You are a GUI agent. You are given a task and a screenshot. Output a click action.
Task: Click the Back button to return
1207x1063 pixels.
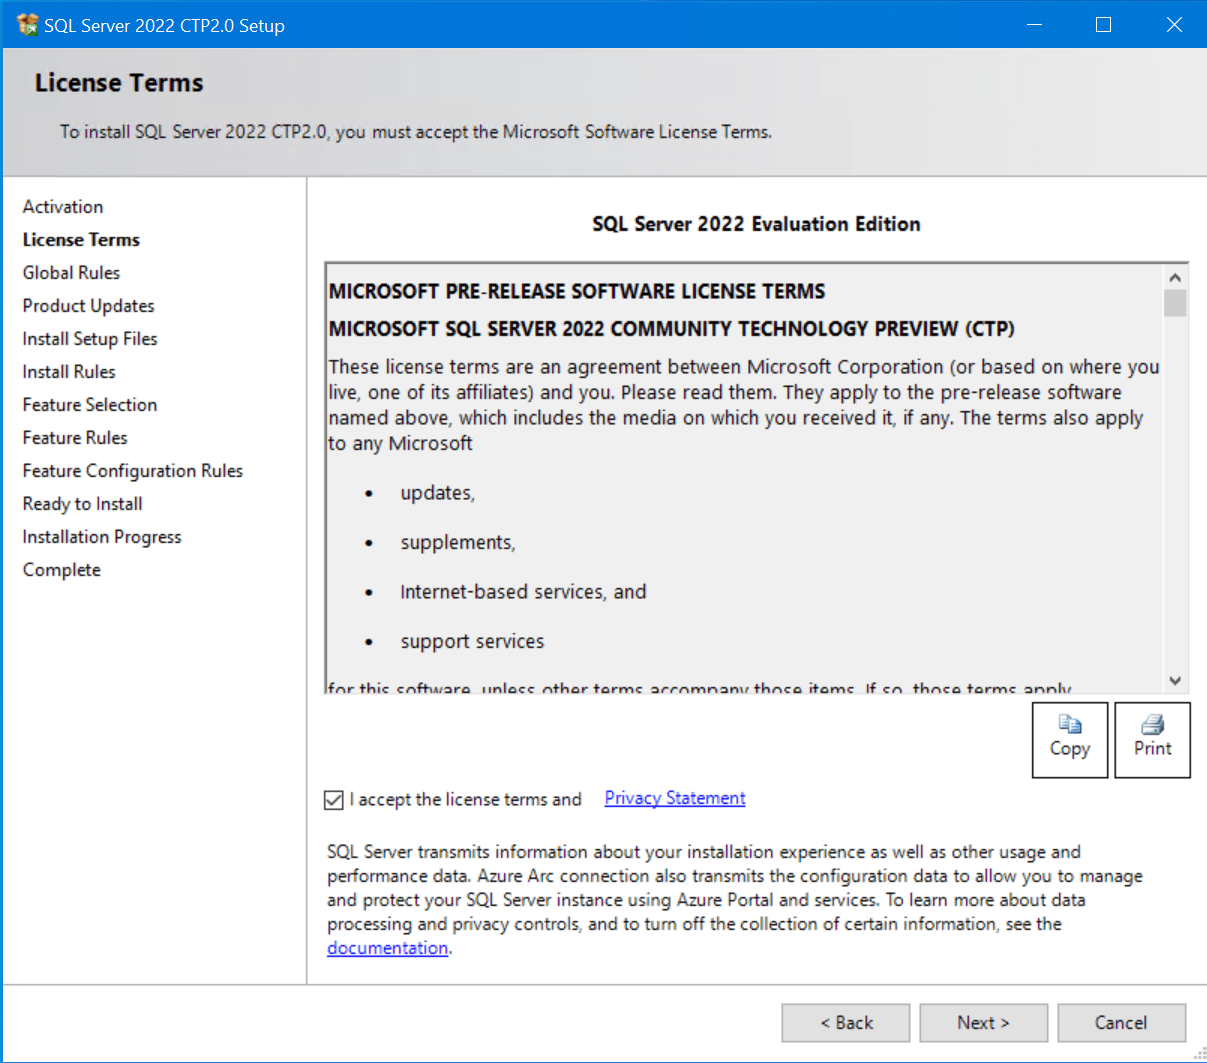[x=845, y=1022]
